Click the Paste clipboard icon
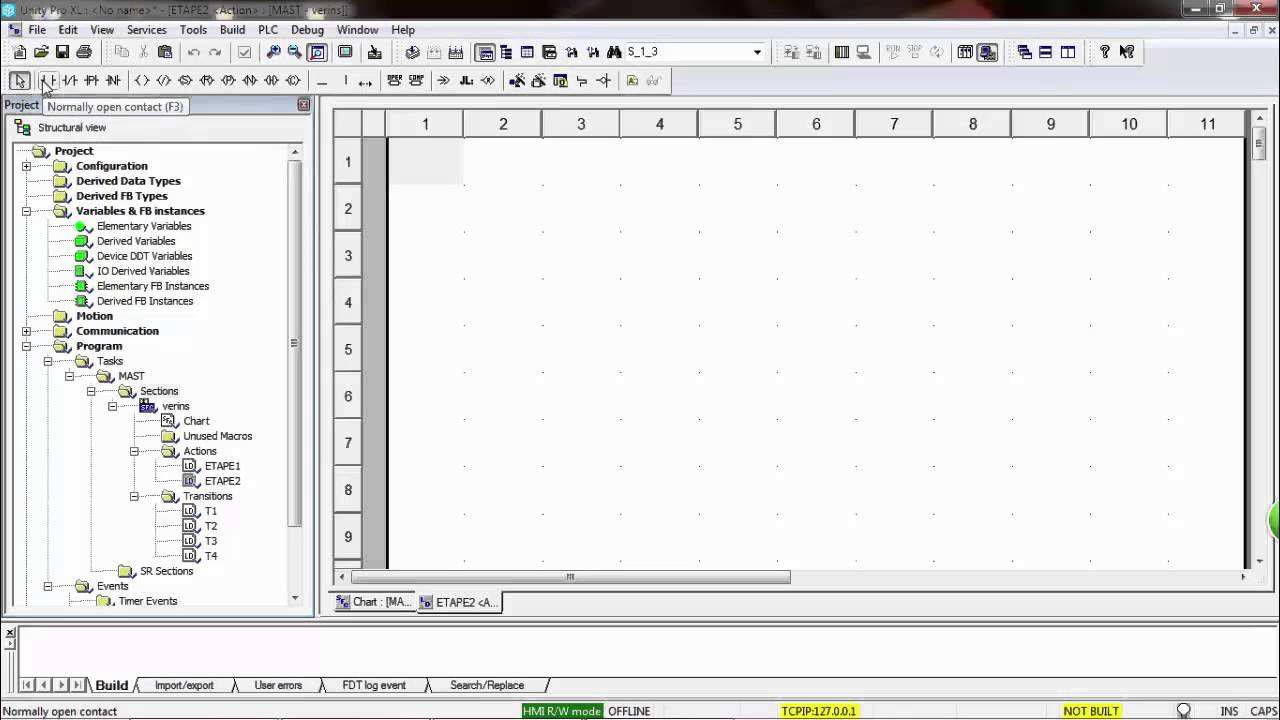 coord(165,52)
